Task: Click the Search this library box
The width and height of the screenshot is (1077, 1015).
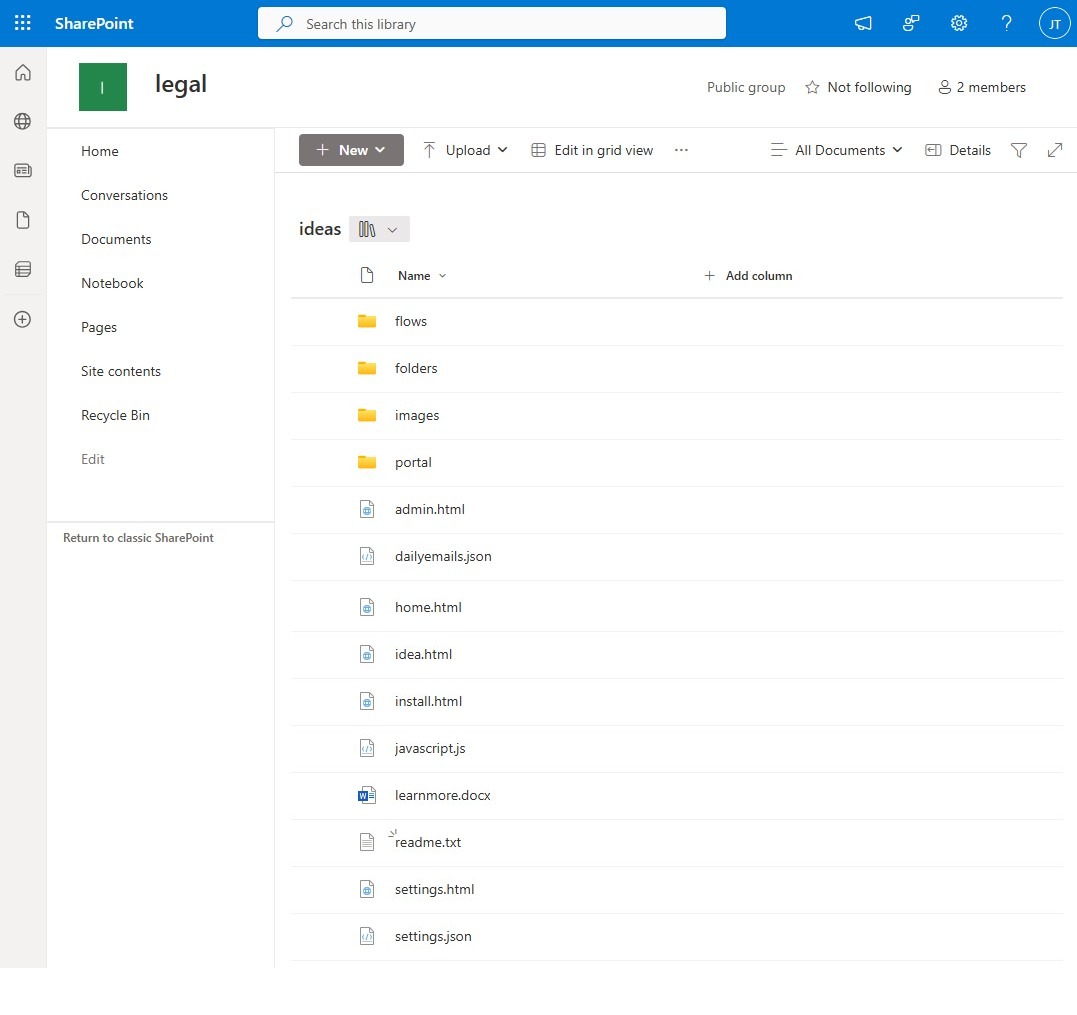Action: coord(491,24)
